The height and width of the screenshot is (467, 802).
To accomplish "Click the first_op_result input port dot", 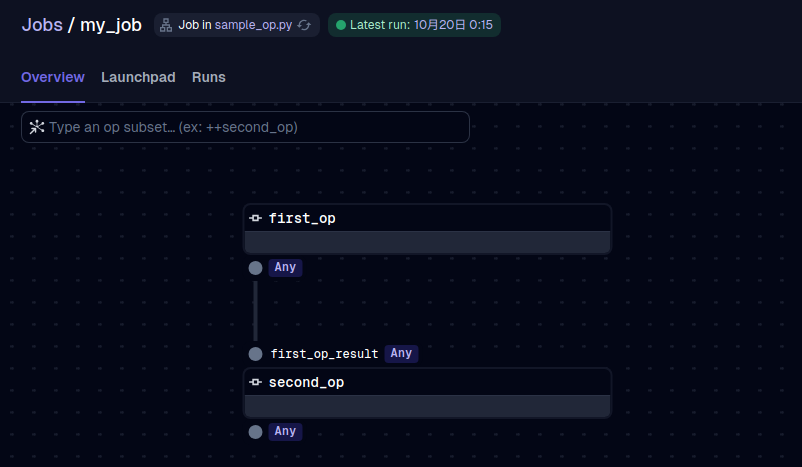I will click(255, 354).
